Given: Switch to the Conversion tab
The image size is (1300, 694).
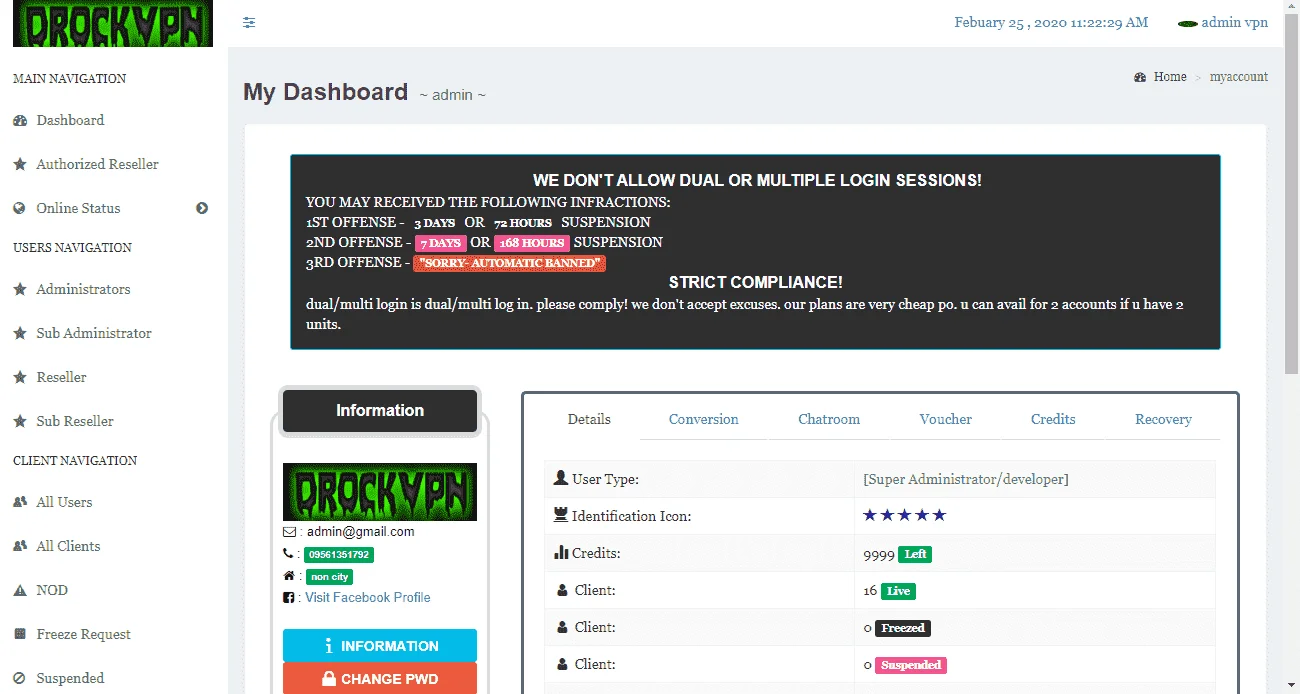Looking at the screenshot, I should click(704, 419).
